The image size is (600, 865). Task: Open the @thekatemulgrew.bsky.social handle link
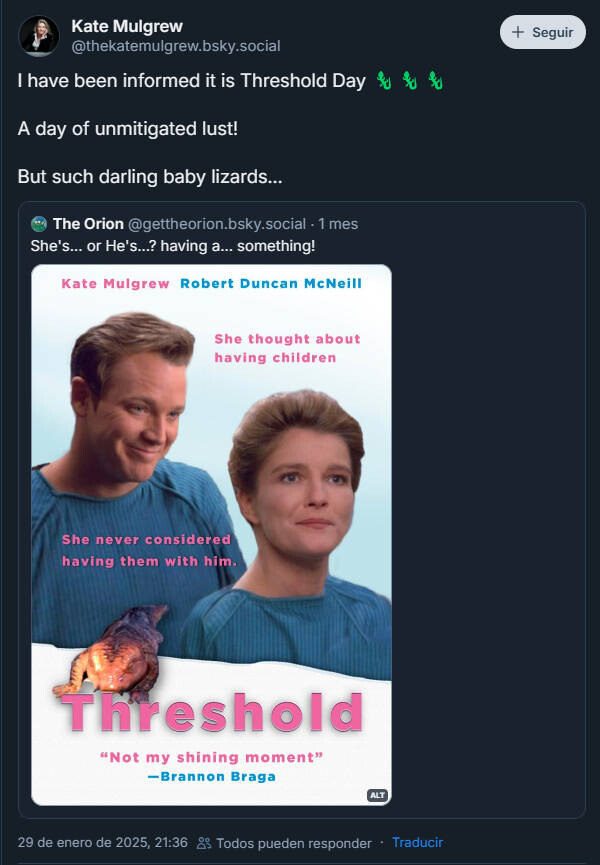[176, 46]
